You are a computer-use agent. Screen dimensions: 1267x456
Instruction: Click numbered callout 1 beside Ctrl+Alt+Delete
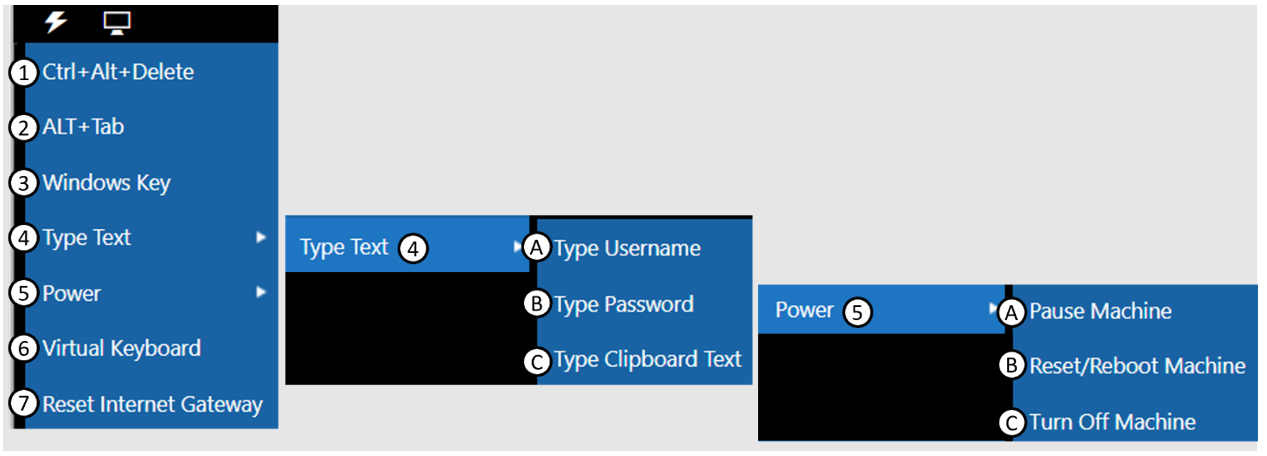click(x=24, y=72)
